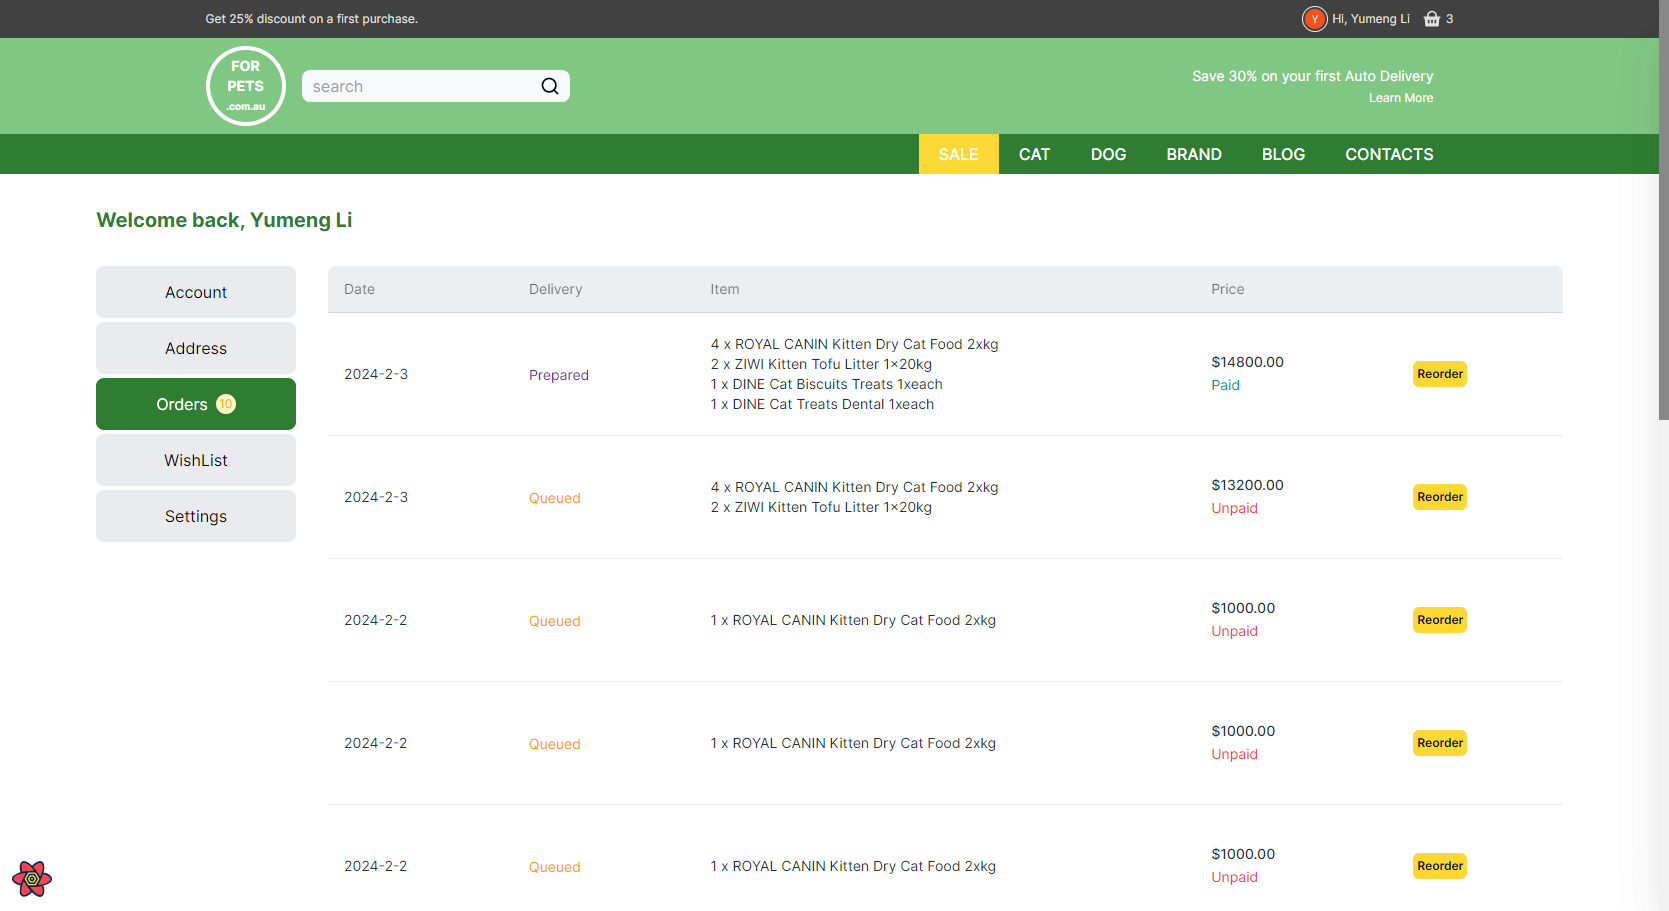Click Save 30% Auto Delivery text
The image size is (1669, 911).
tap(1312, 76)
